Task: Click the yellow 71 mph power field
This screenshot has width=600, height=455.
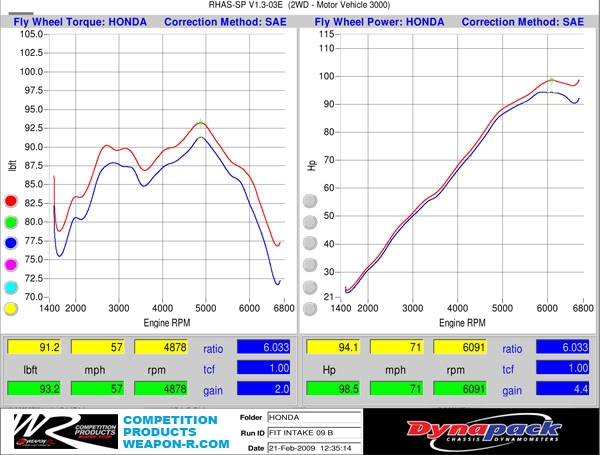Action: [396, 347]
